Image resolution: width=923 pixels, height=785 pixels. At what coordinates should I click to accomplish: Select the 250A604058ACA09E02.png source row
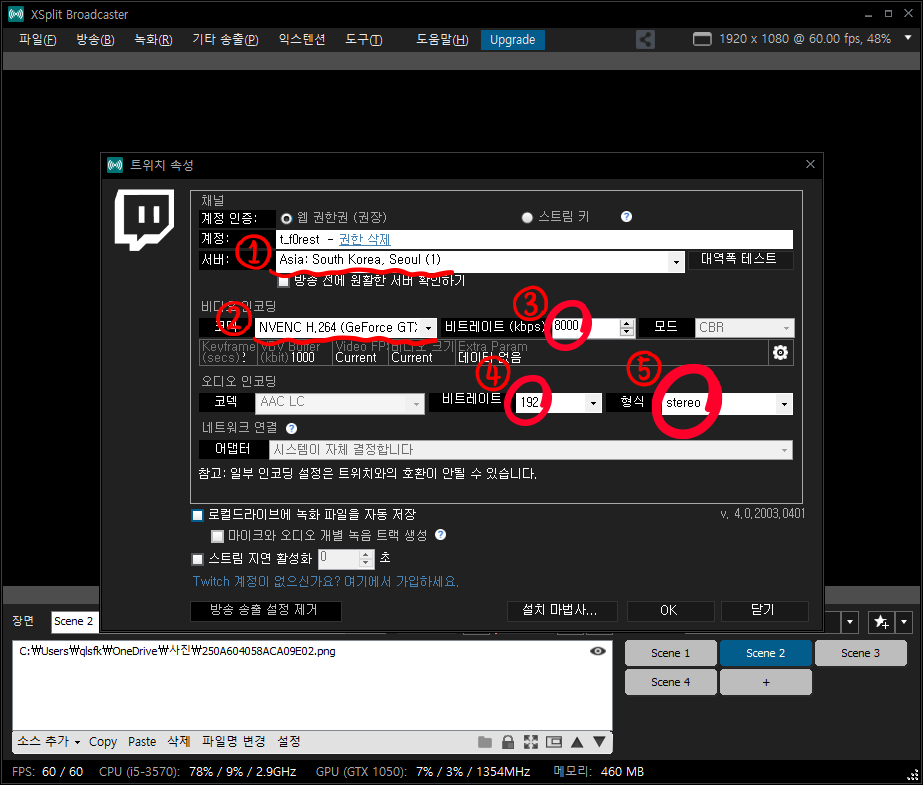coord(312,651)
